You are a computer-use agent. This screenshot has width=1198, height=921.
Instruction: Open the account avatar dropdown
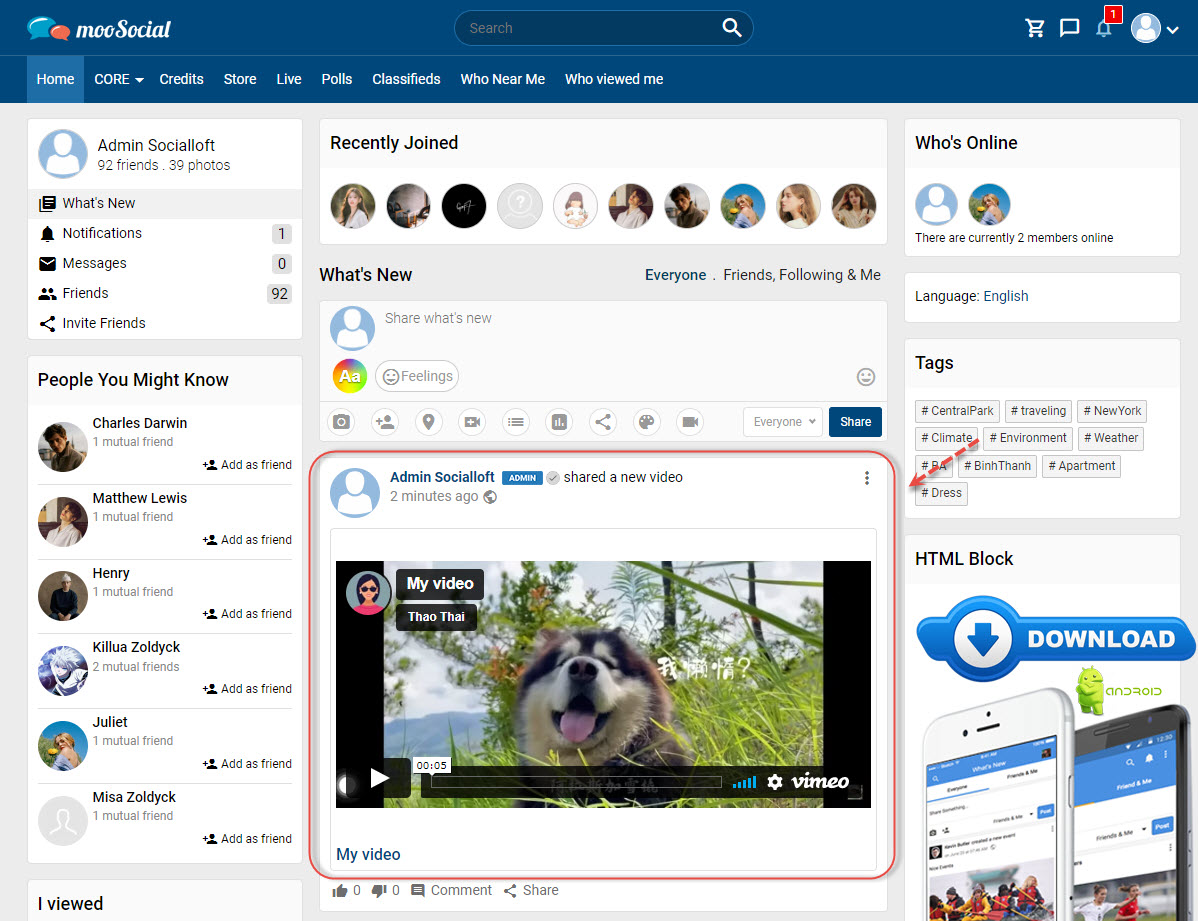click(x=1154, y=28)
